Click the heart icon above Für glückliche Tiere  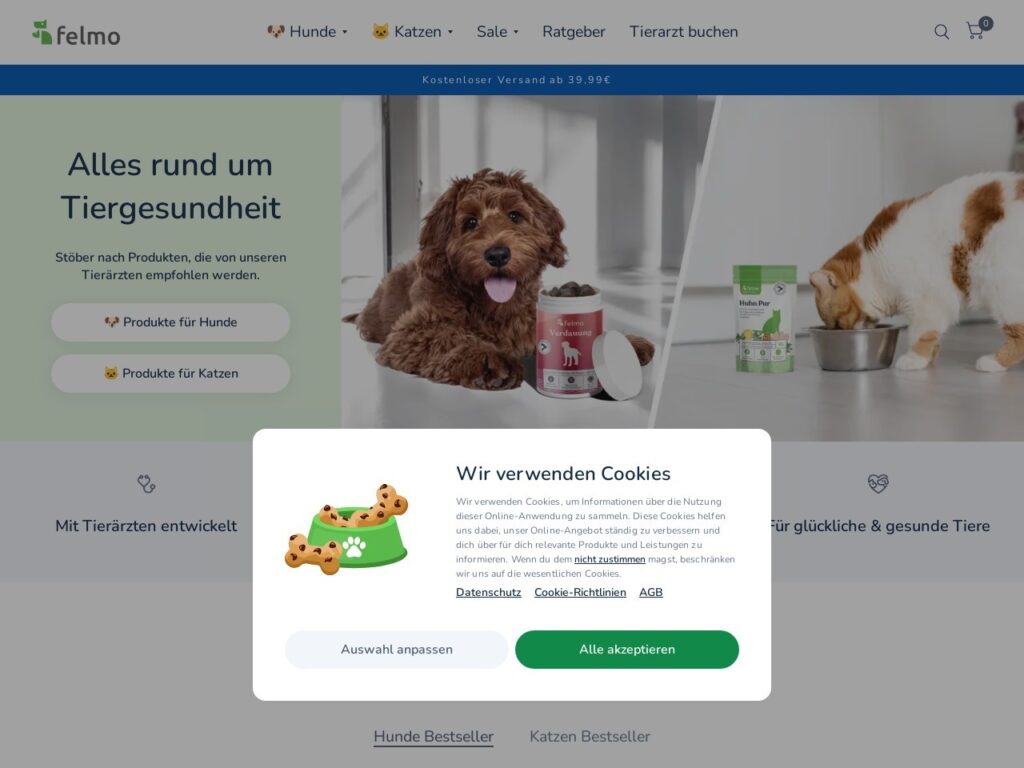click(x=878, y=483)
